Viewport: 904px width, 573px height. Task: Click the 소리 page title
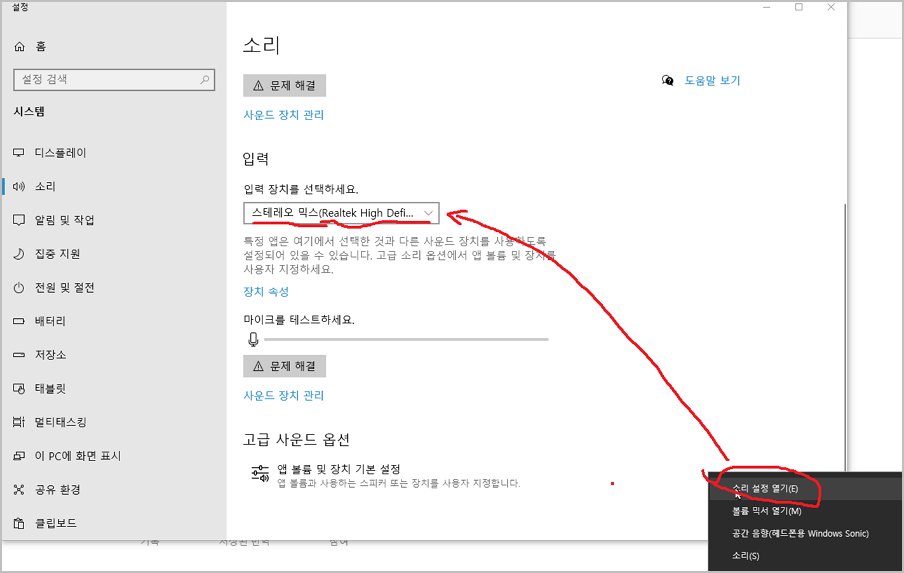tap(261, 45)
